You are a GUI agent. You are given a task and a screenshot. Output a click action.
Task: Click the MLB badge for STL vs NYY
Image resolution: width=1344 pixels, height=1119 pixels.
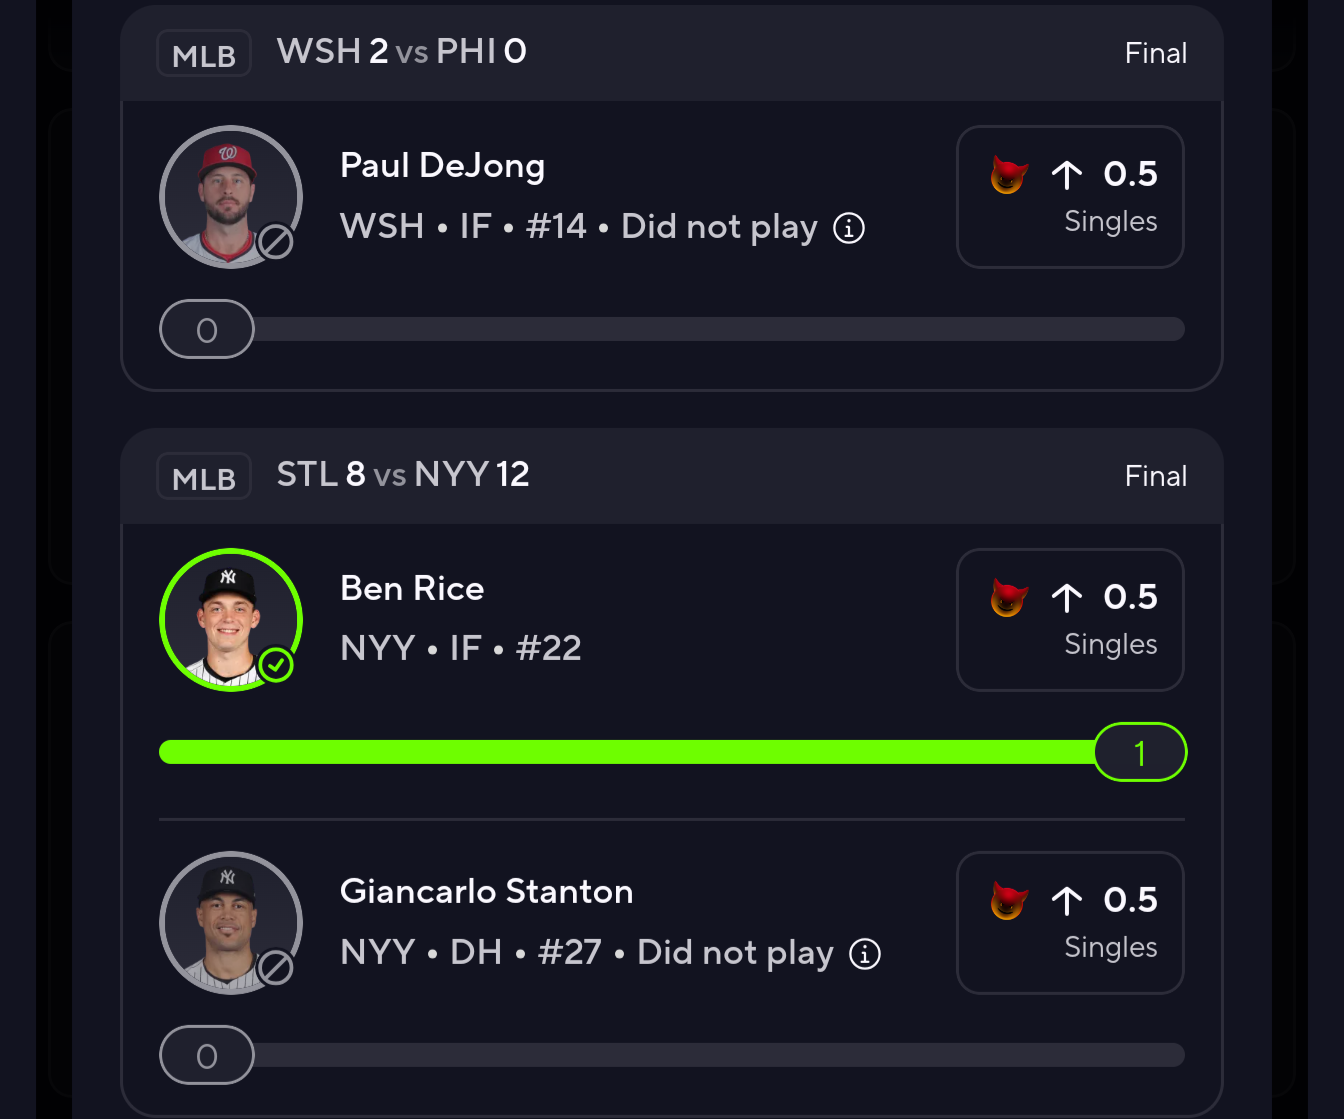point(204,477)
